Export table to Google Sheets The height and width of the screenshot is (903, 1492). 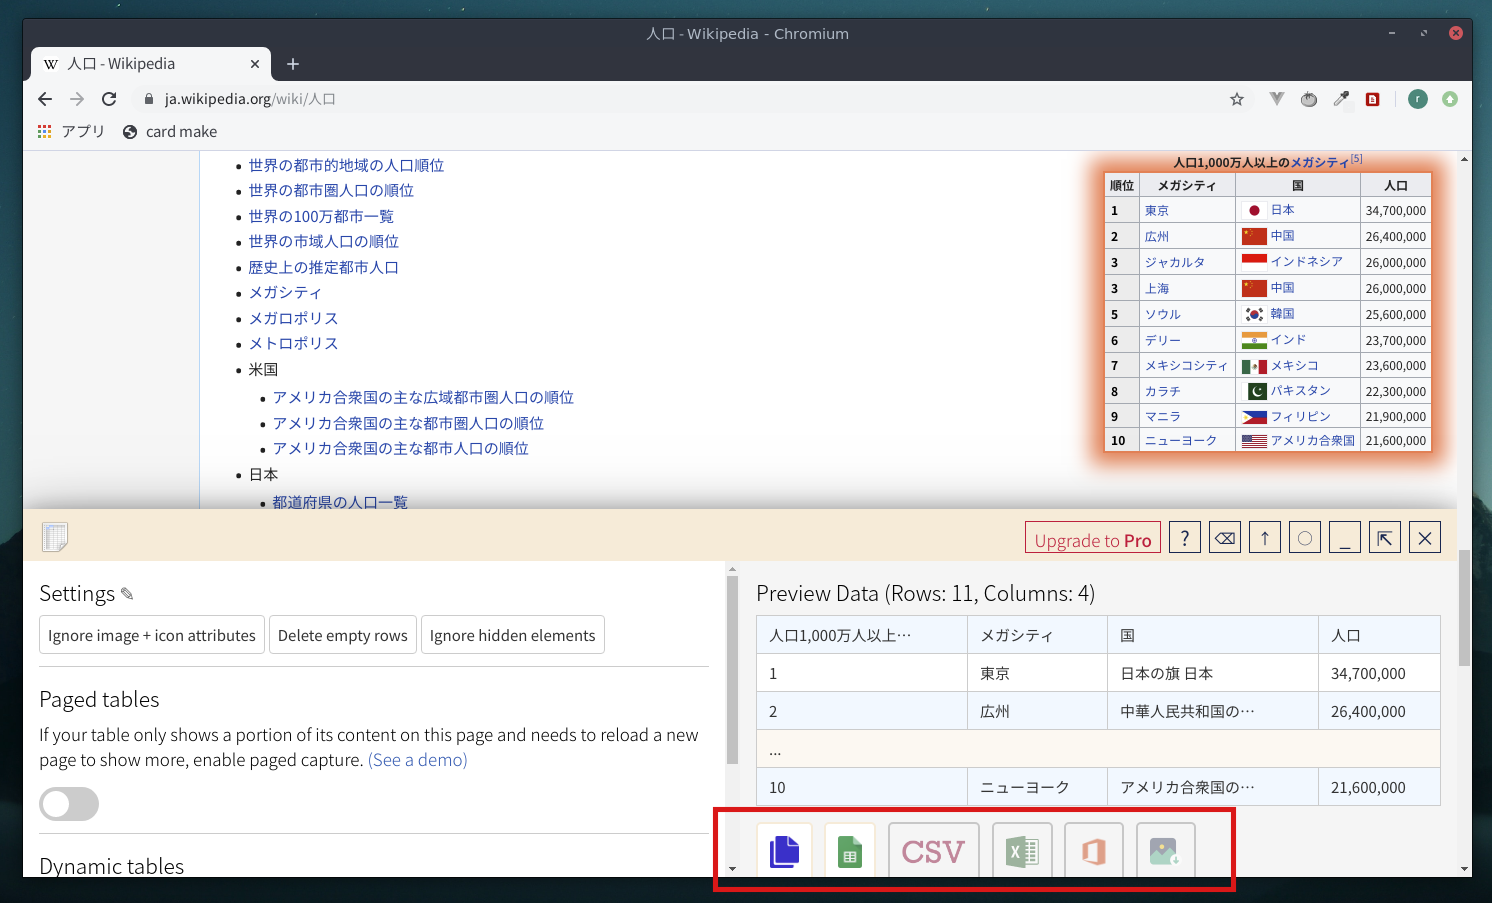click(850, 851)
